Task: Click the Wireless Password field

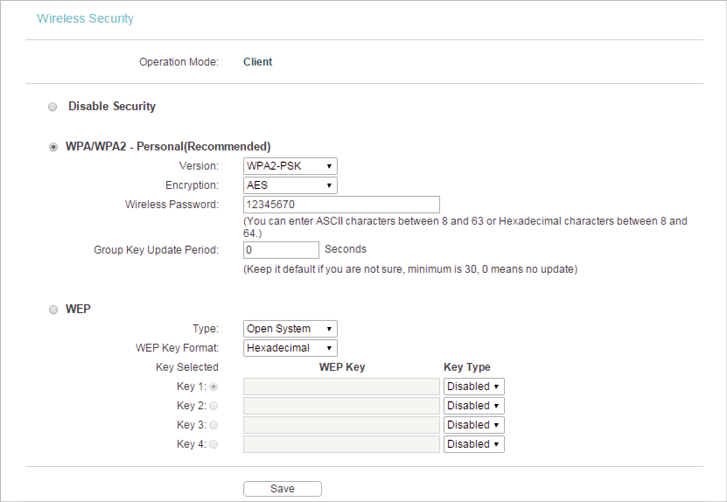Action: 341,204
